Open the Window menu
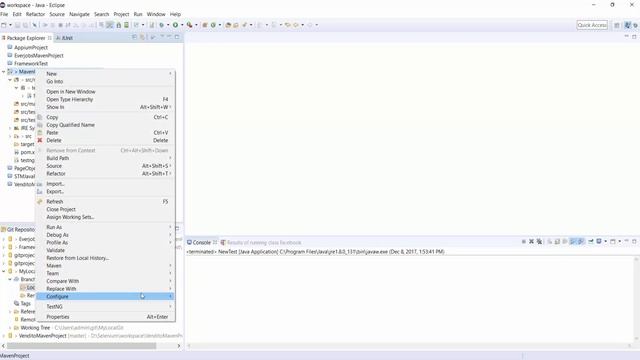The image size is (640, 360). [x=156, y=14]
